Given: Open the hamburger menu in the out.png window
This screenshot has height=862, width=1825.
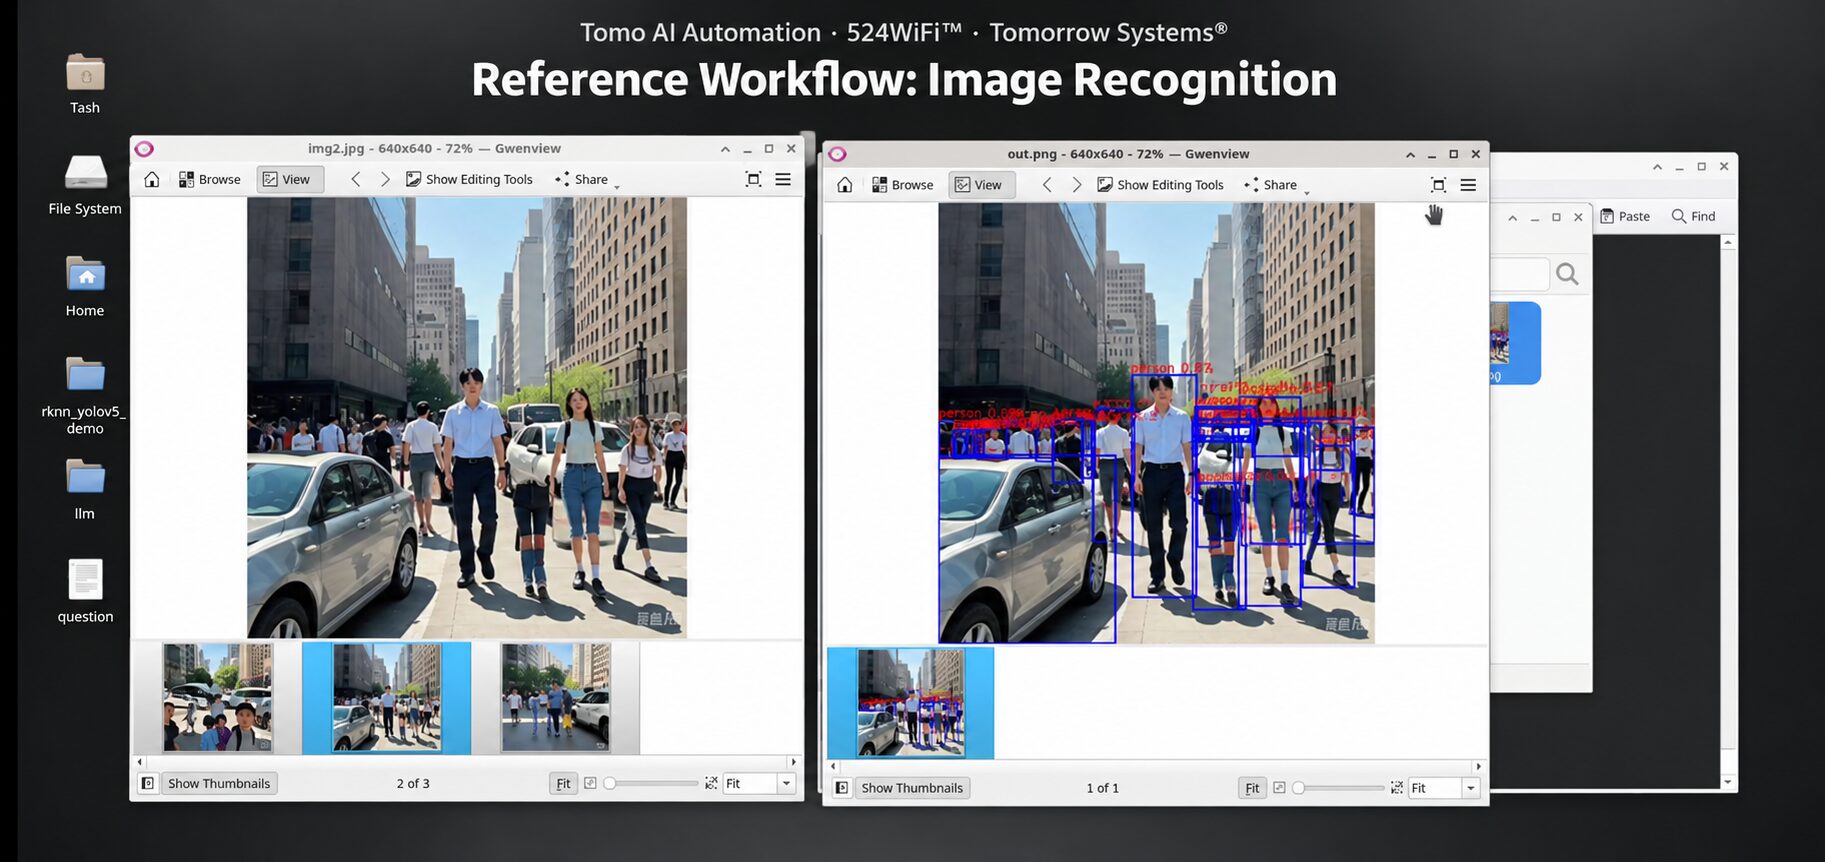Looking at the screenshot, I should tap(1468, 184).
